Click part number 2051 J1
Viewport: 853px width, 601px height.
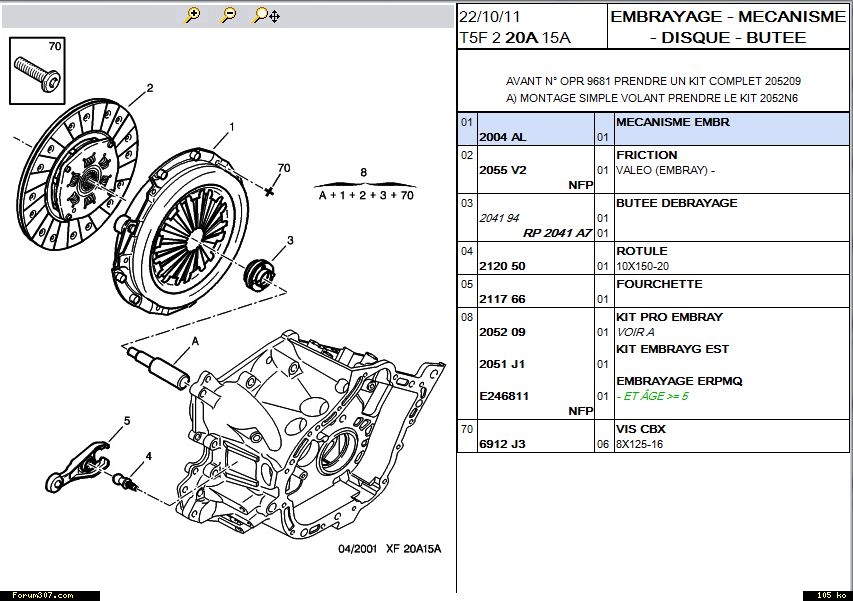[x=502, y=365]
